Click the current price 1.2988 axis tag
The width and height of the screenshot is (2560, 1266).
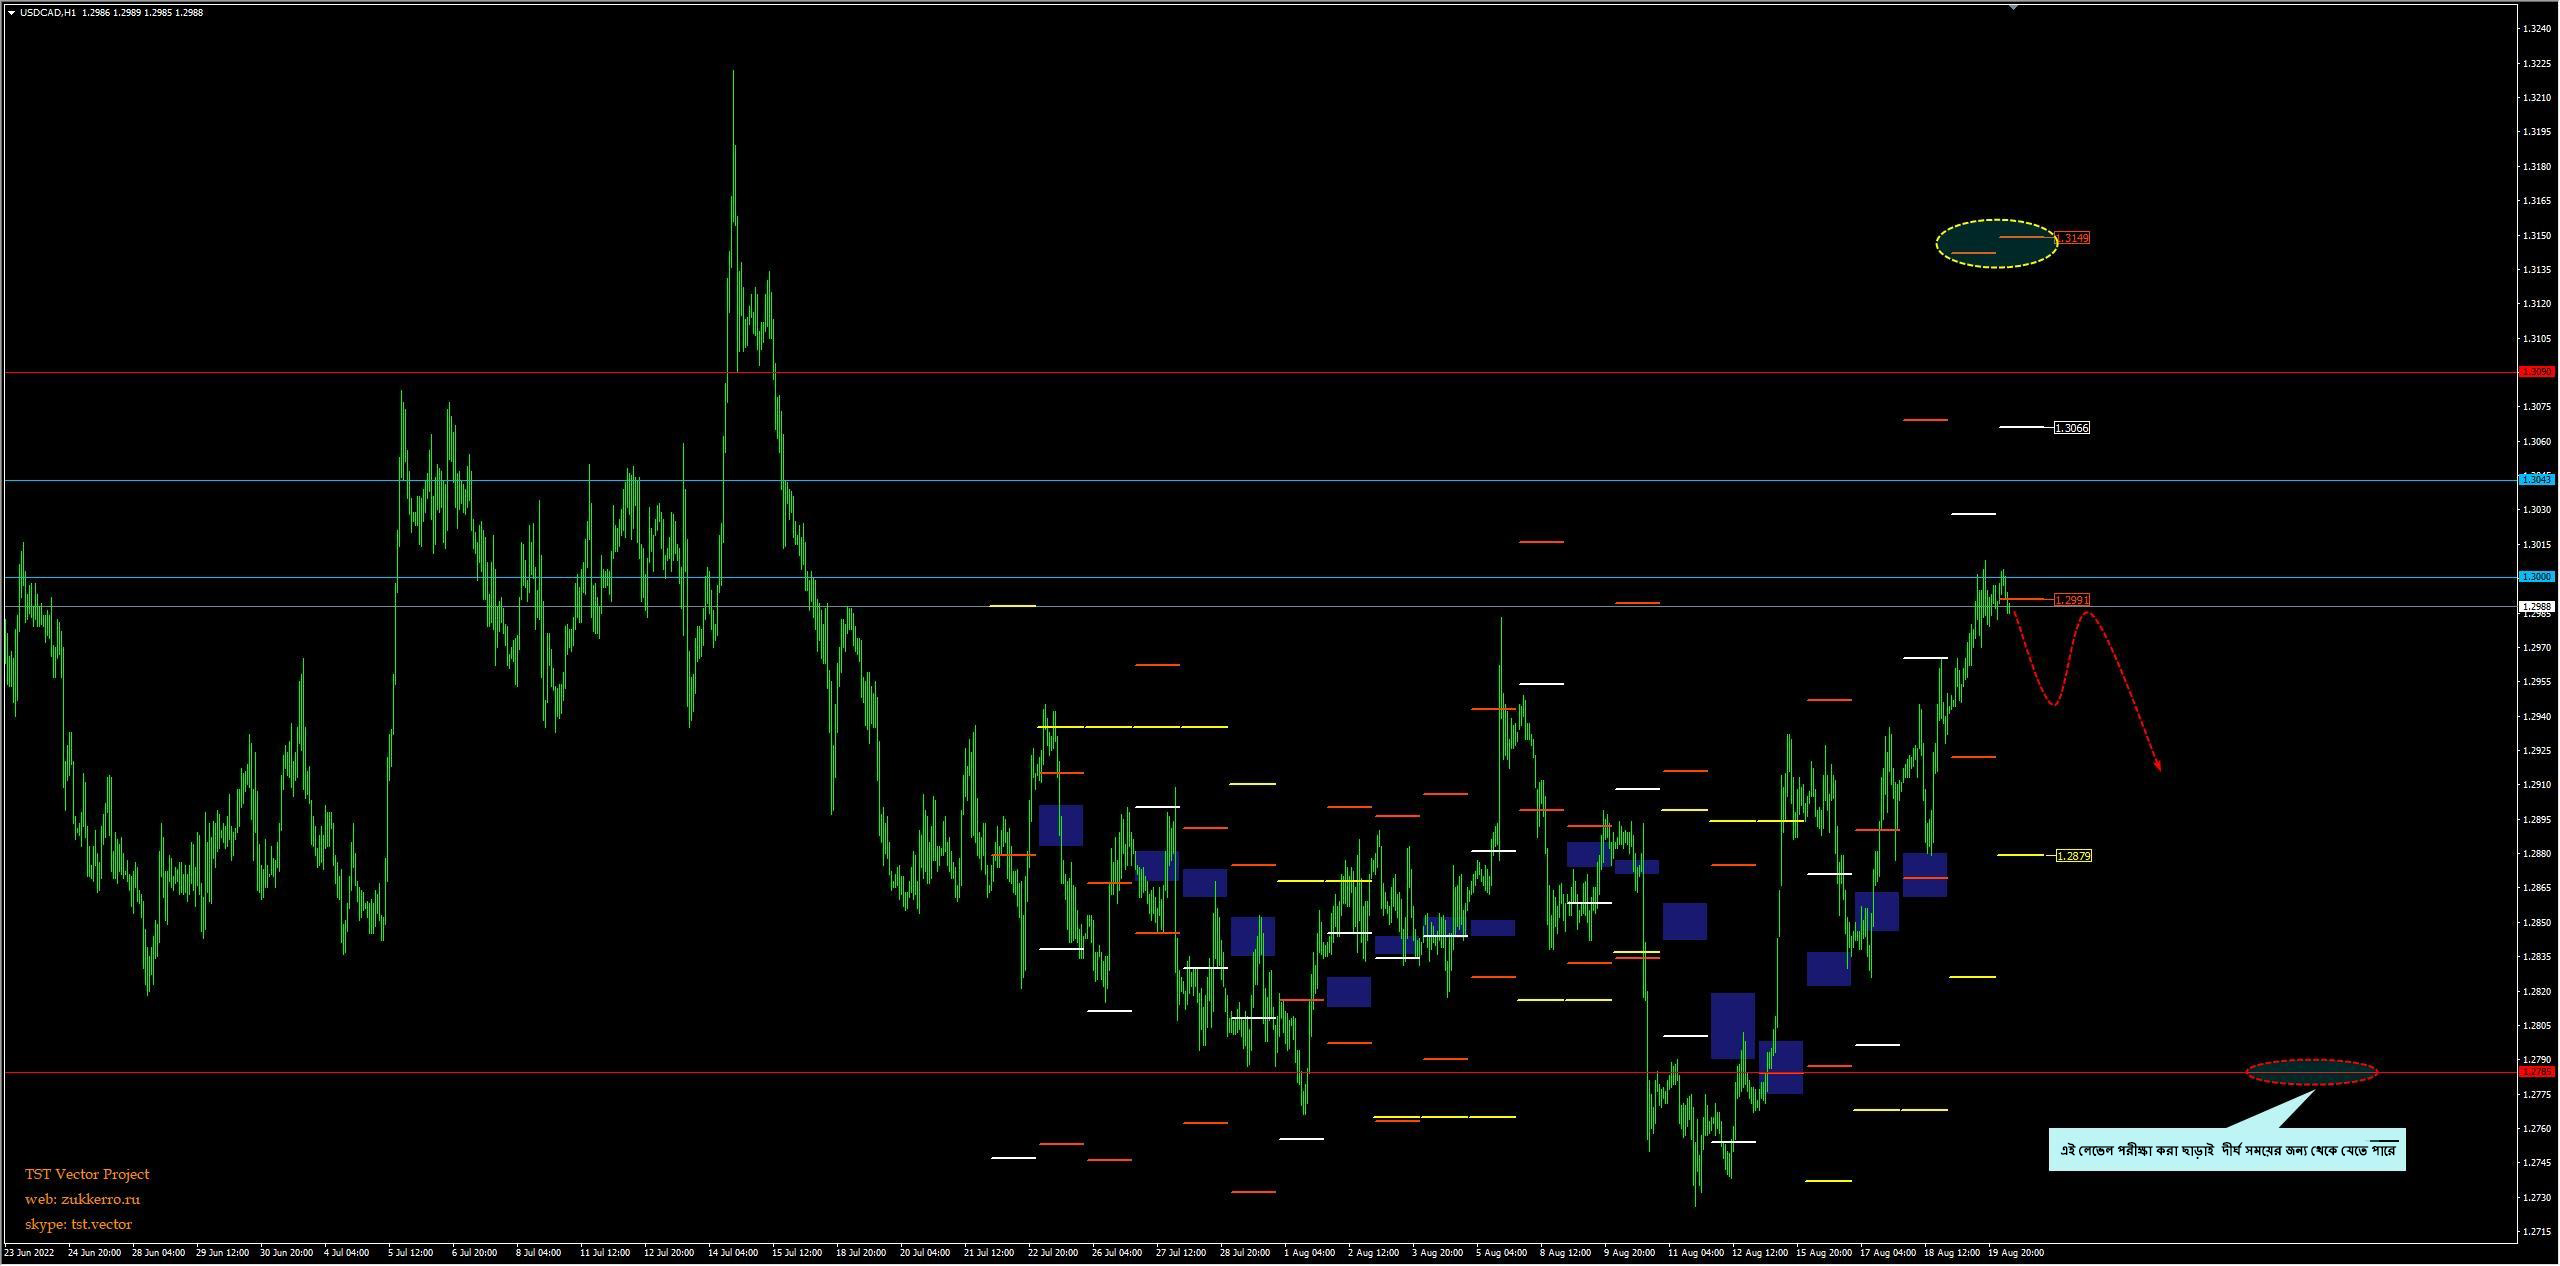coord(2537,607)
